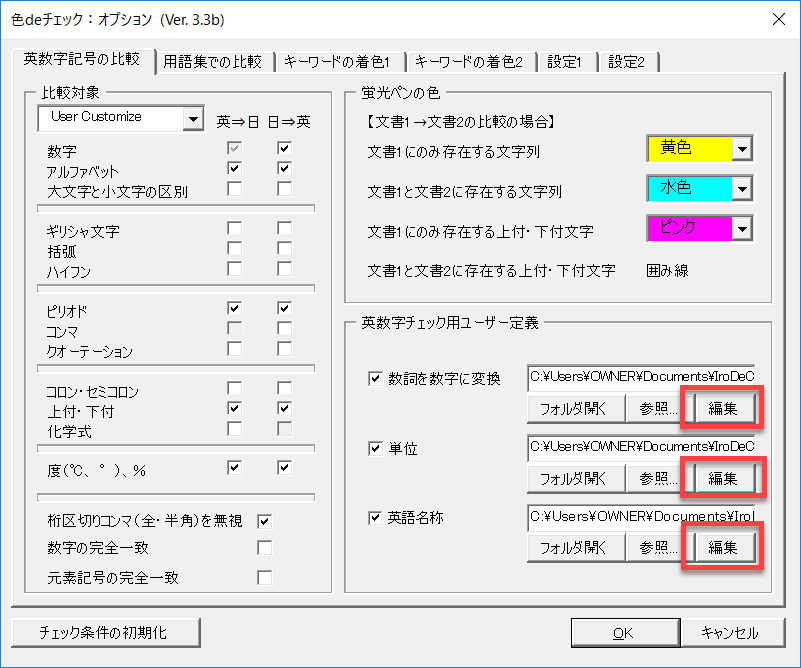
Task: Open the 水色 highlighter color dropdown
Action: click(741, 189)
